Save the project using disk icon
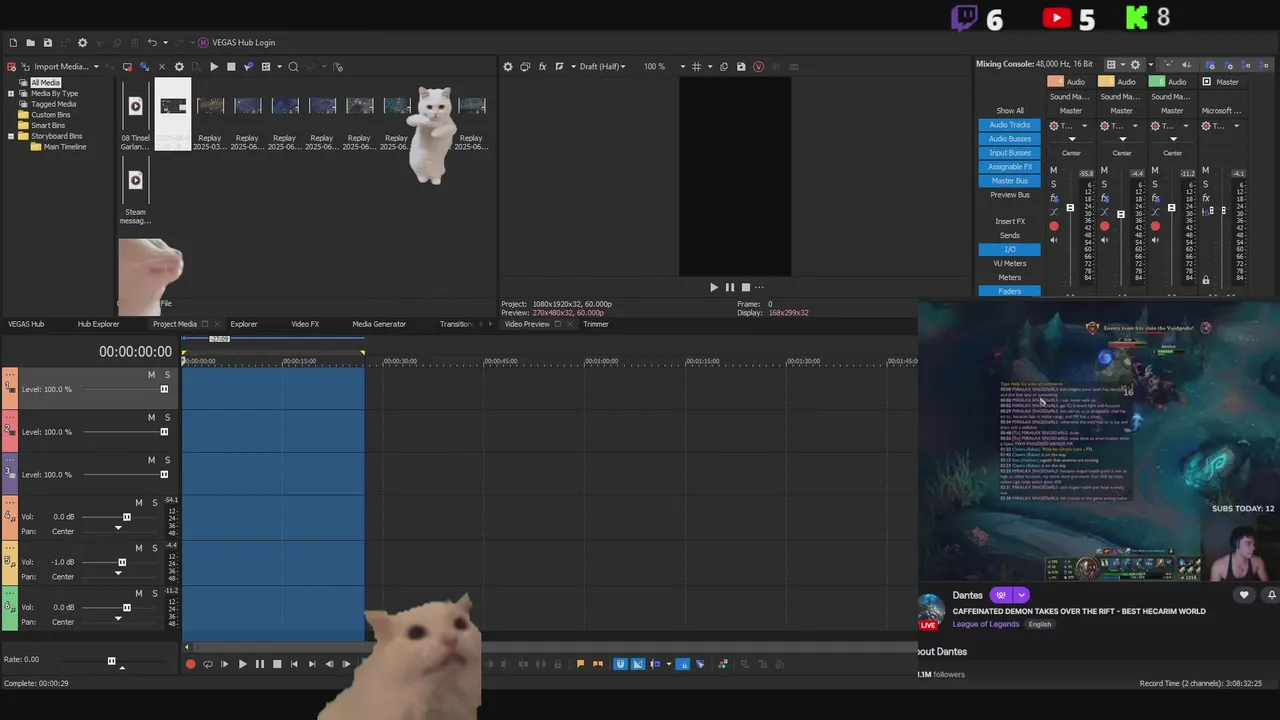This screenshot has height=720, width=1280. pyautogui.click(x=47, y=43)
